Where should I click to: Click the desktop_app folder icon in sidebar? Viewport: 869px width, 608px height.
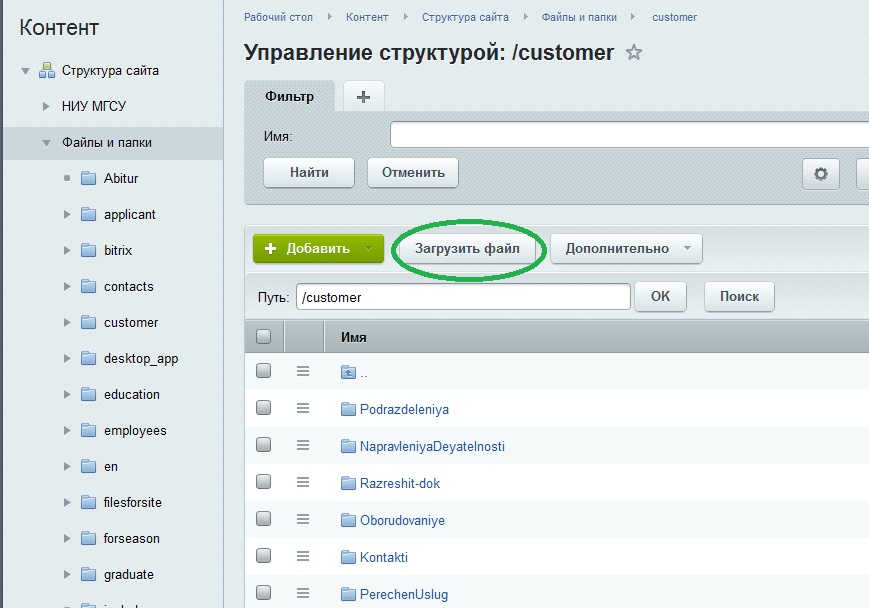[x=88, y=358]
